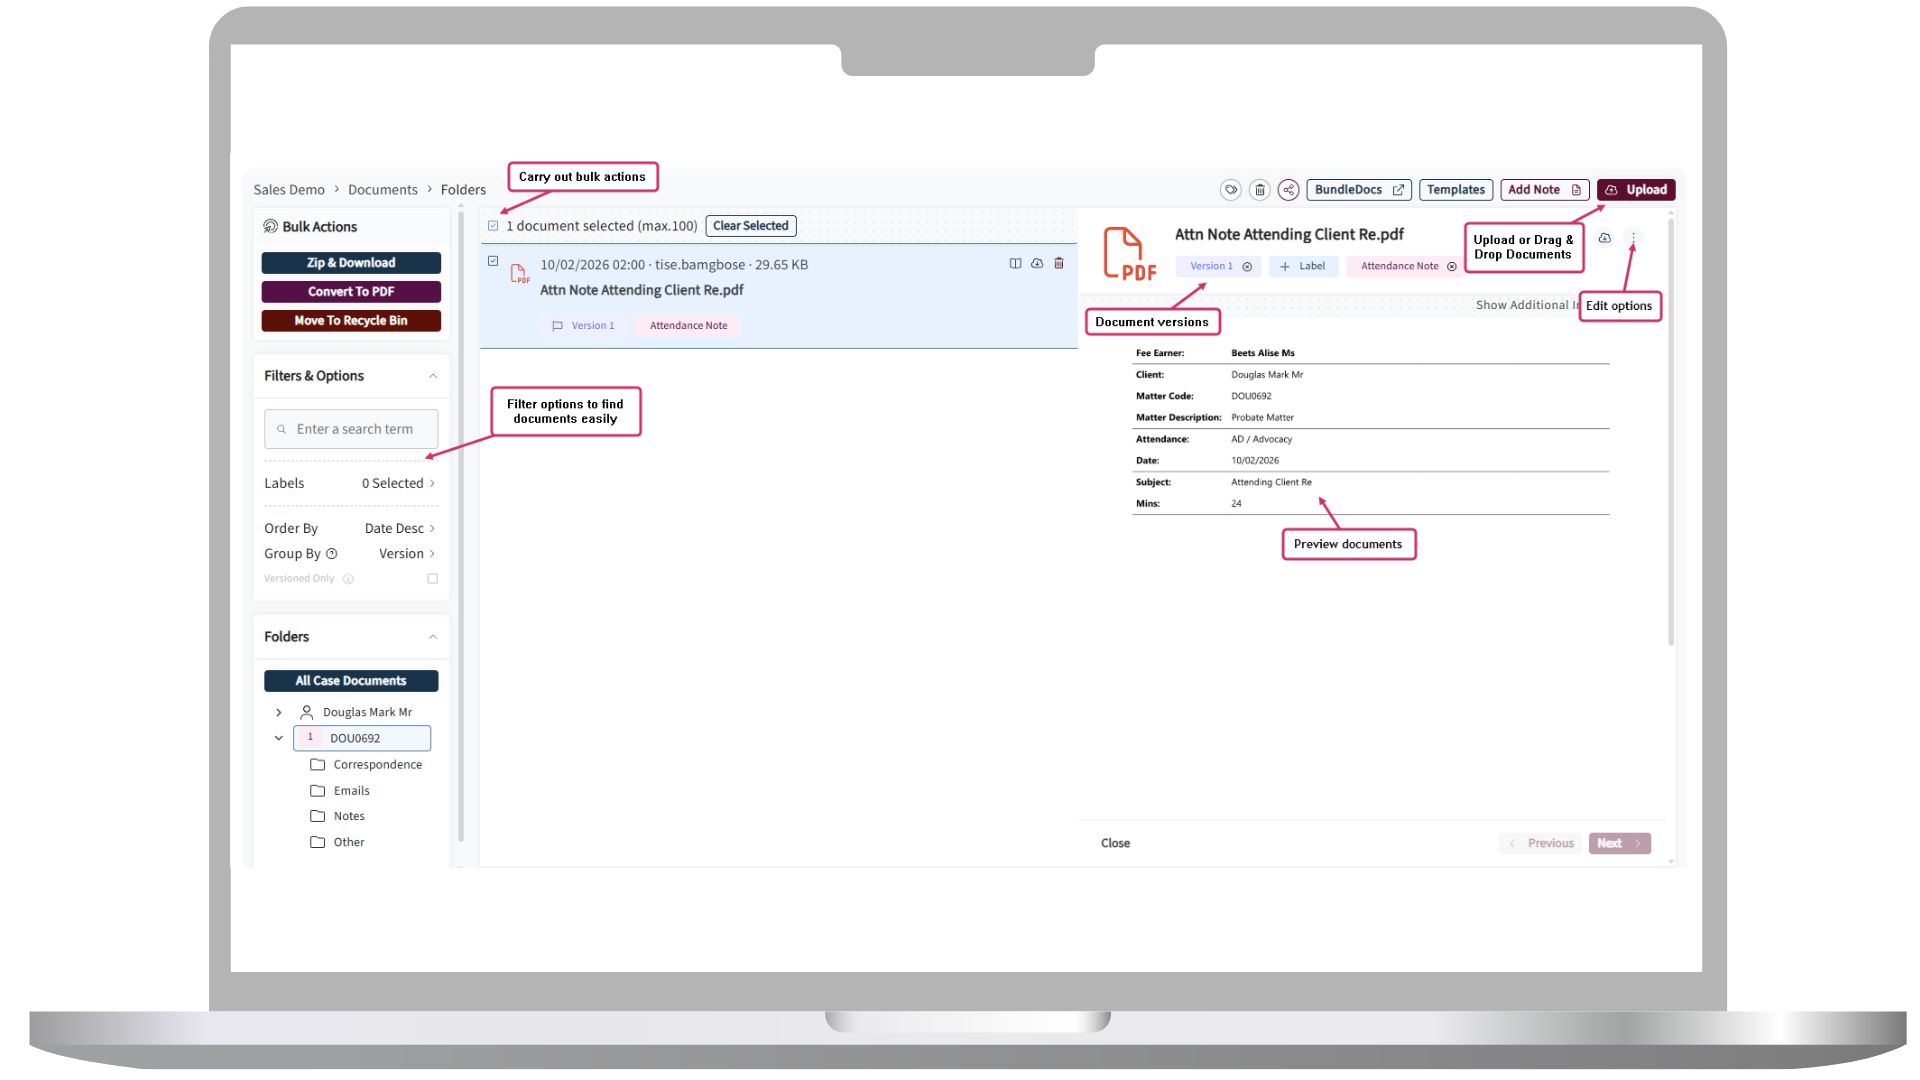Viewport: 1920px width, 1080px height.
Task: Collapse the Folders panel
Action: (x=433, y=637)
